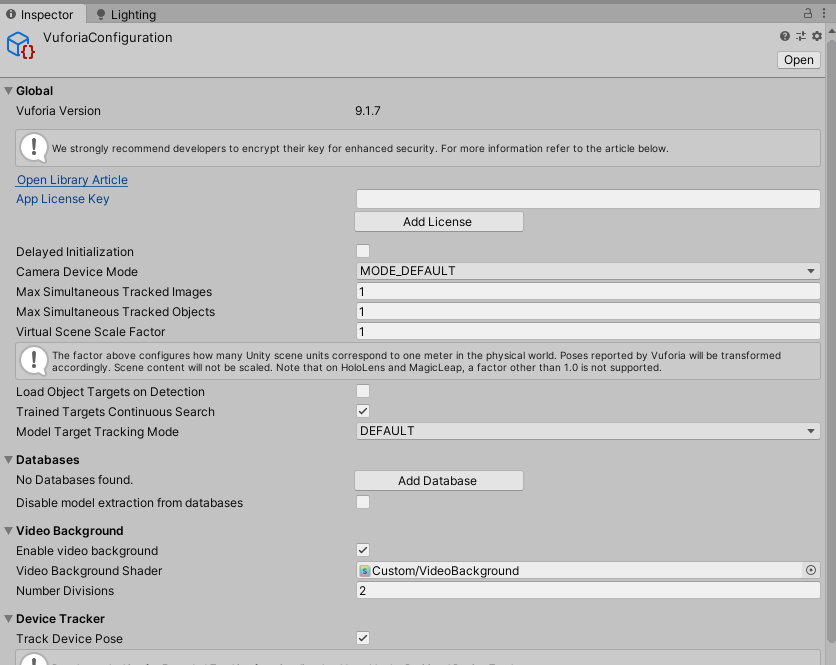Screen dimensions: 836x665
Task: Select the Inspector tab
Action: (42, 13)
